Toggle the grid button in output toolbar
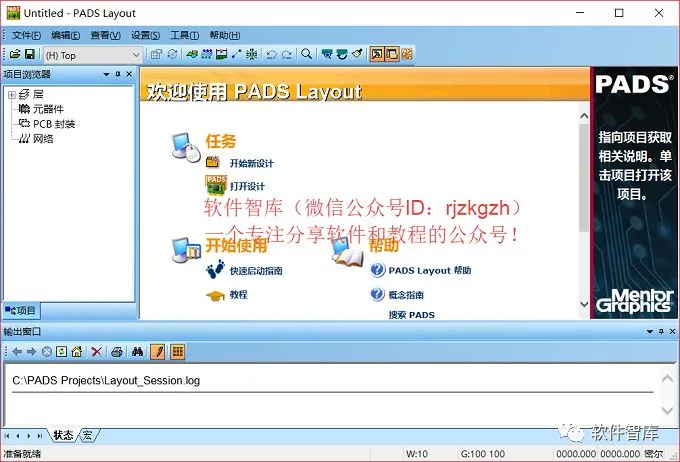680x462 pixels. click(177, 352)
